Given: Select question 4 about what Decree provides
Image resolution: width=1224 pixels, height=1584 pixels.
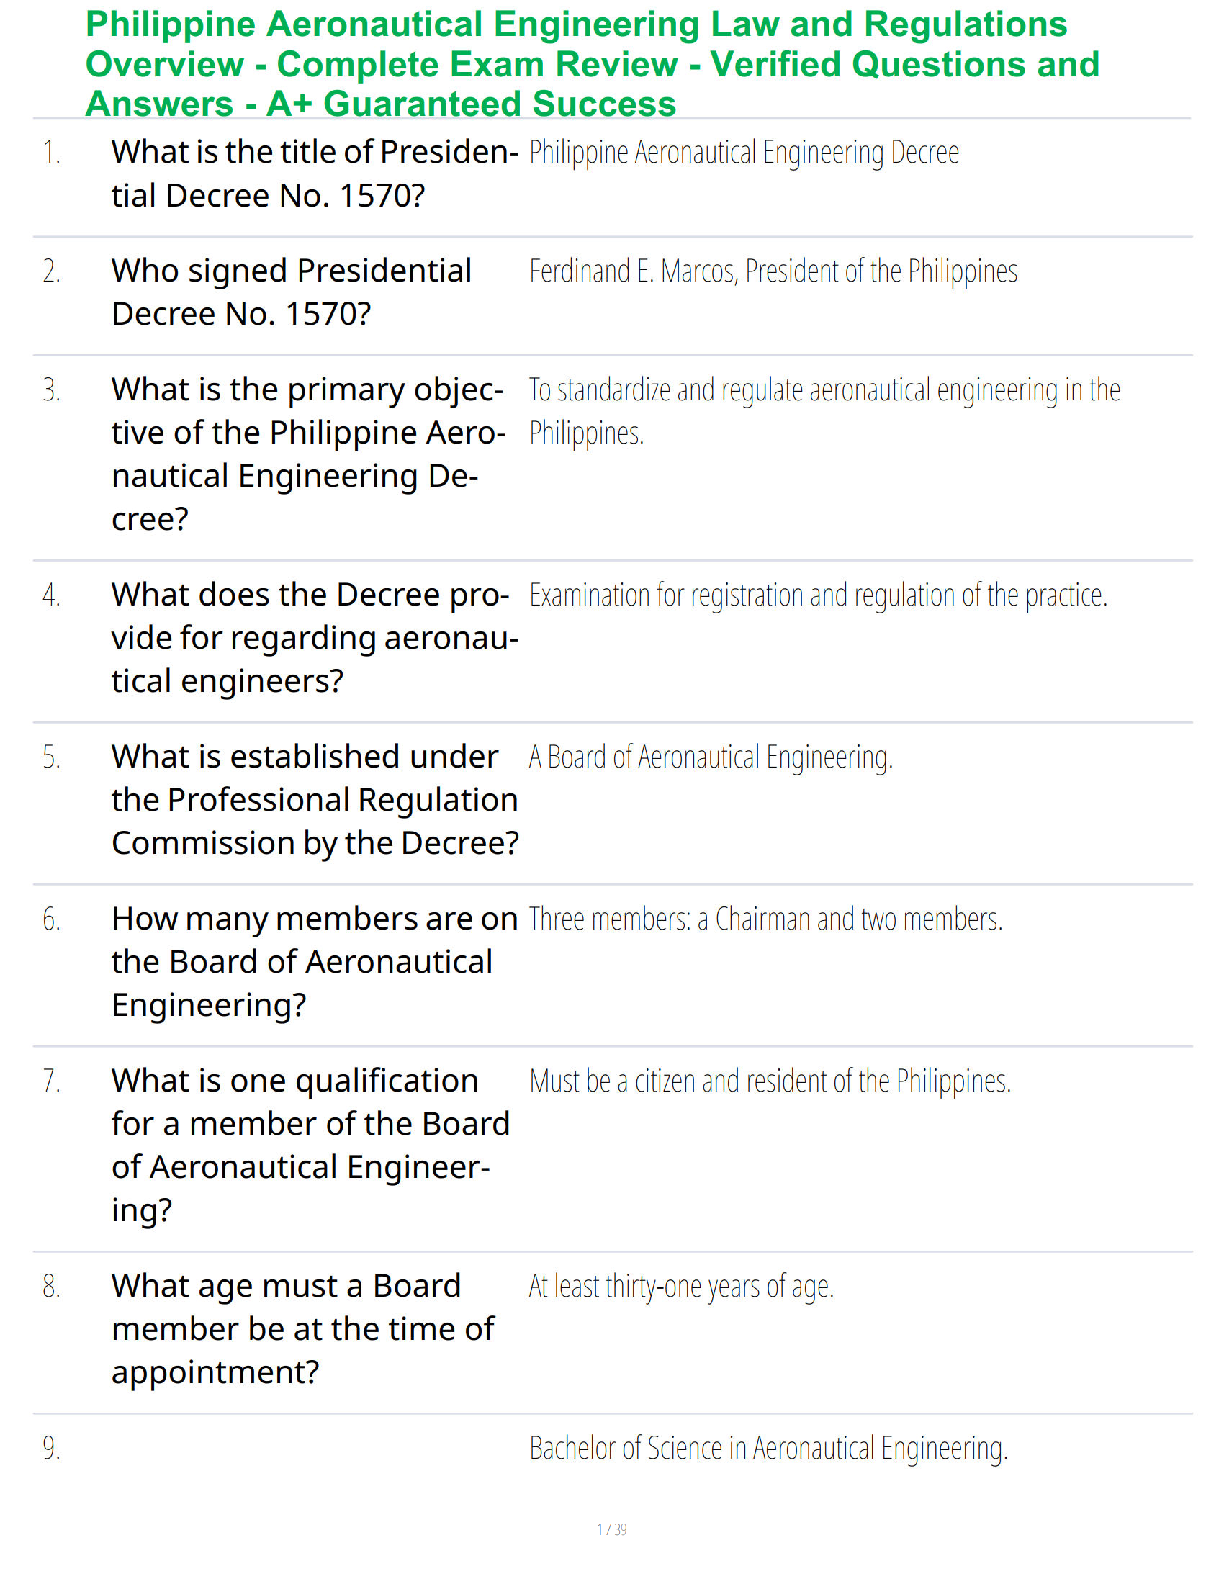Looking at the screenshot, I should (315, 638).
